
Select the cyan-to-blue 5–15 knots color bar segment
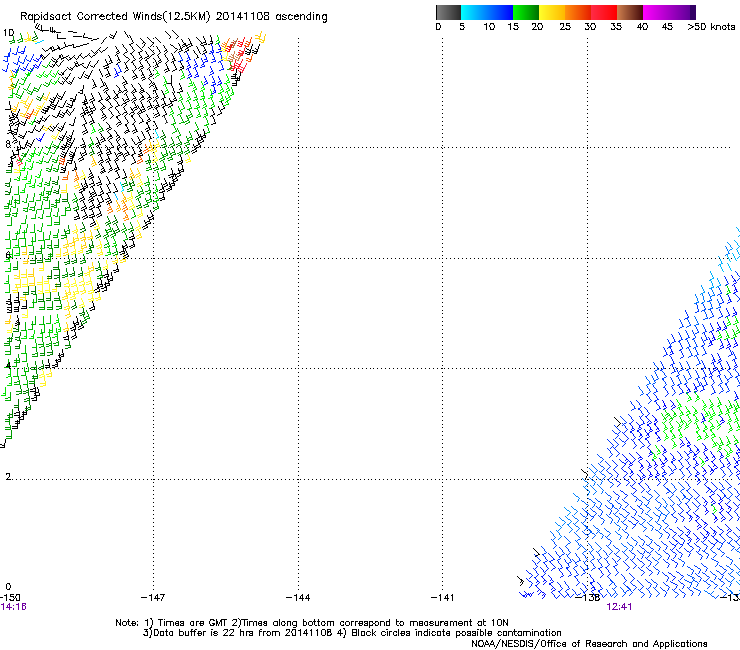(x=487, y=12)
